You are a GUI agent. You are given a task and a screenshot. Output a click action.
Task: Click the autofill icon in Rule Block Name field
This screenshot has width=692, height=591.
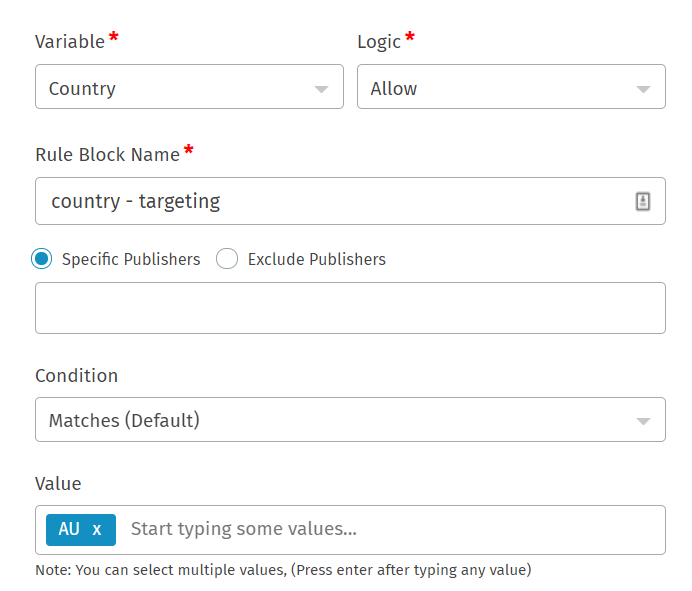coord(643,201)
